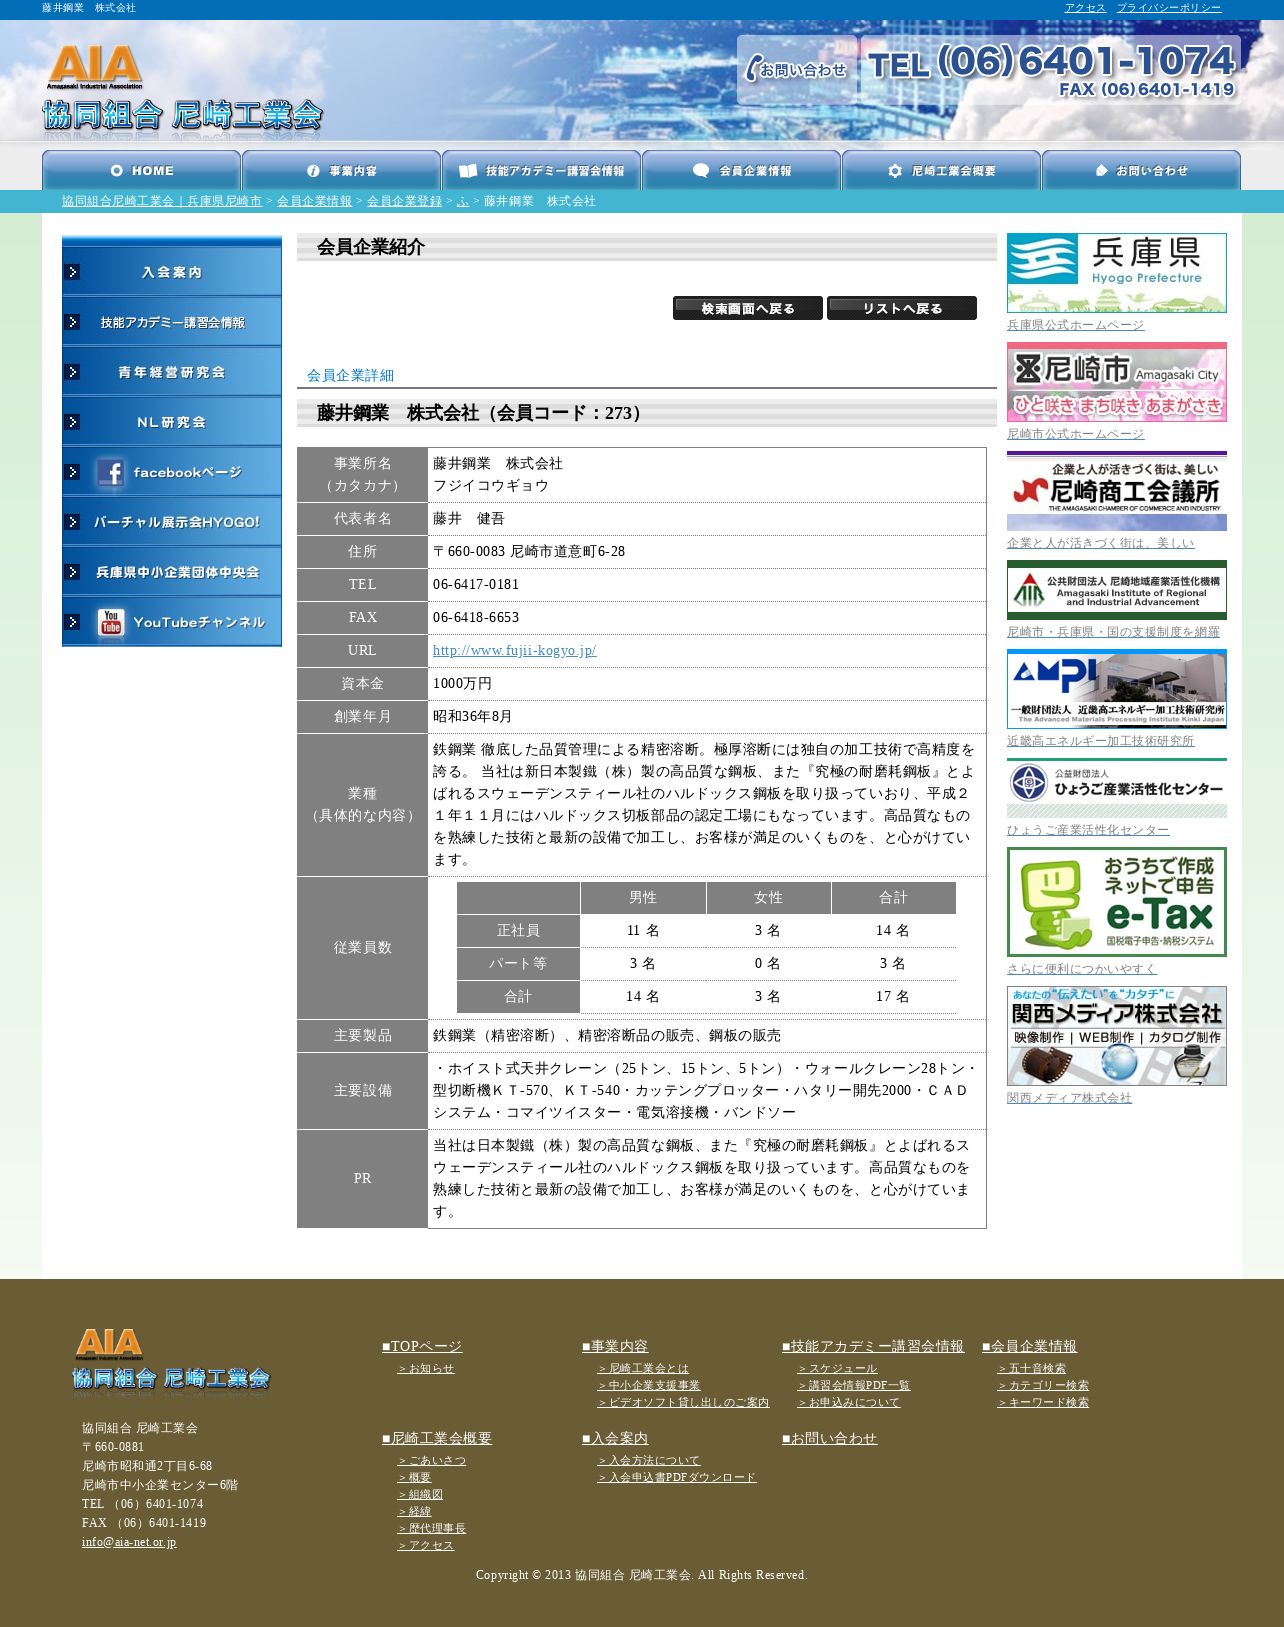Open footer ■TOPページ link
Screen dimensions: 1284x1627
422,1347
